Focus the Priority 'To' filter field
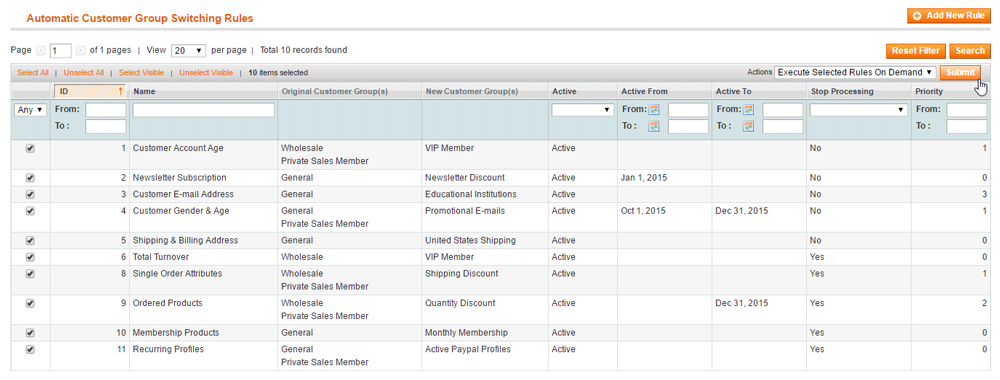1000x380 pixels. point(967,127)
